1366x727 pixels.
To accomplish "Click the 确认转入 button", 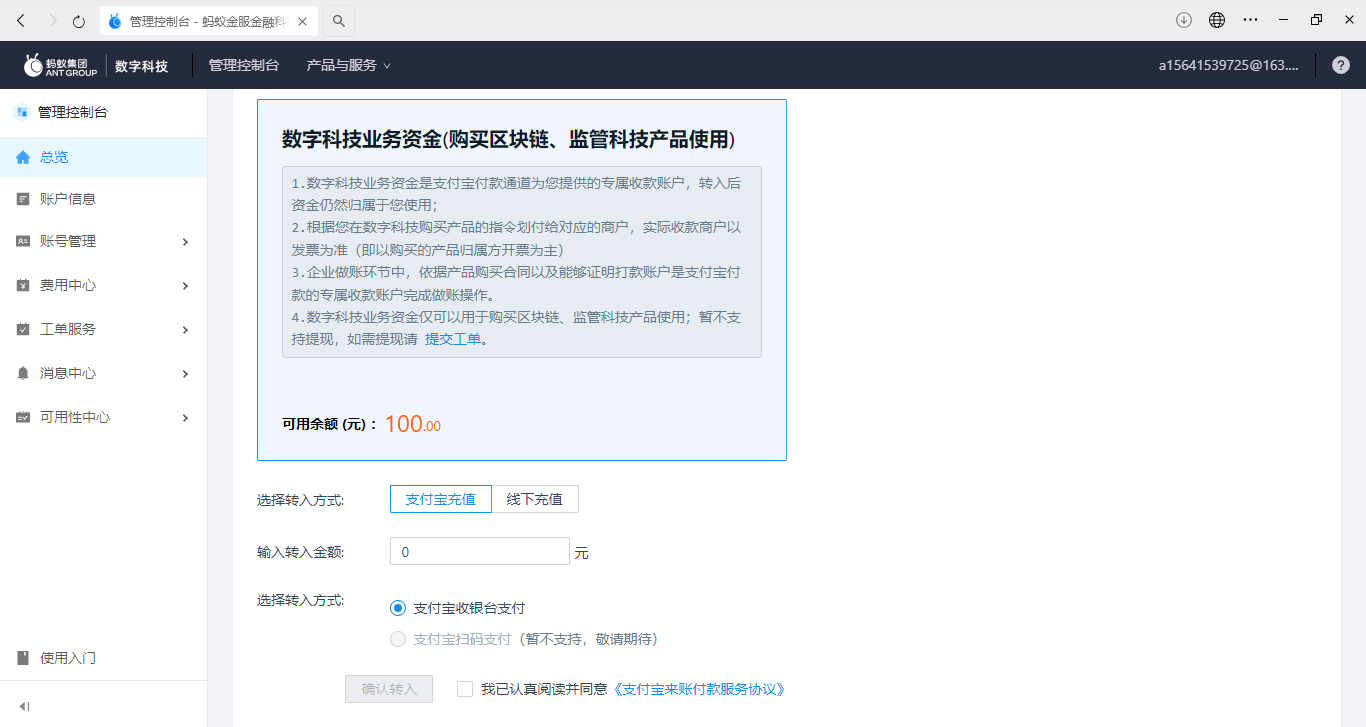I will tap(389, 689).
